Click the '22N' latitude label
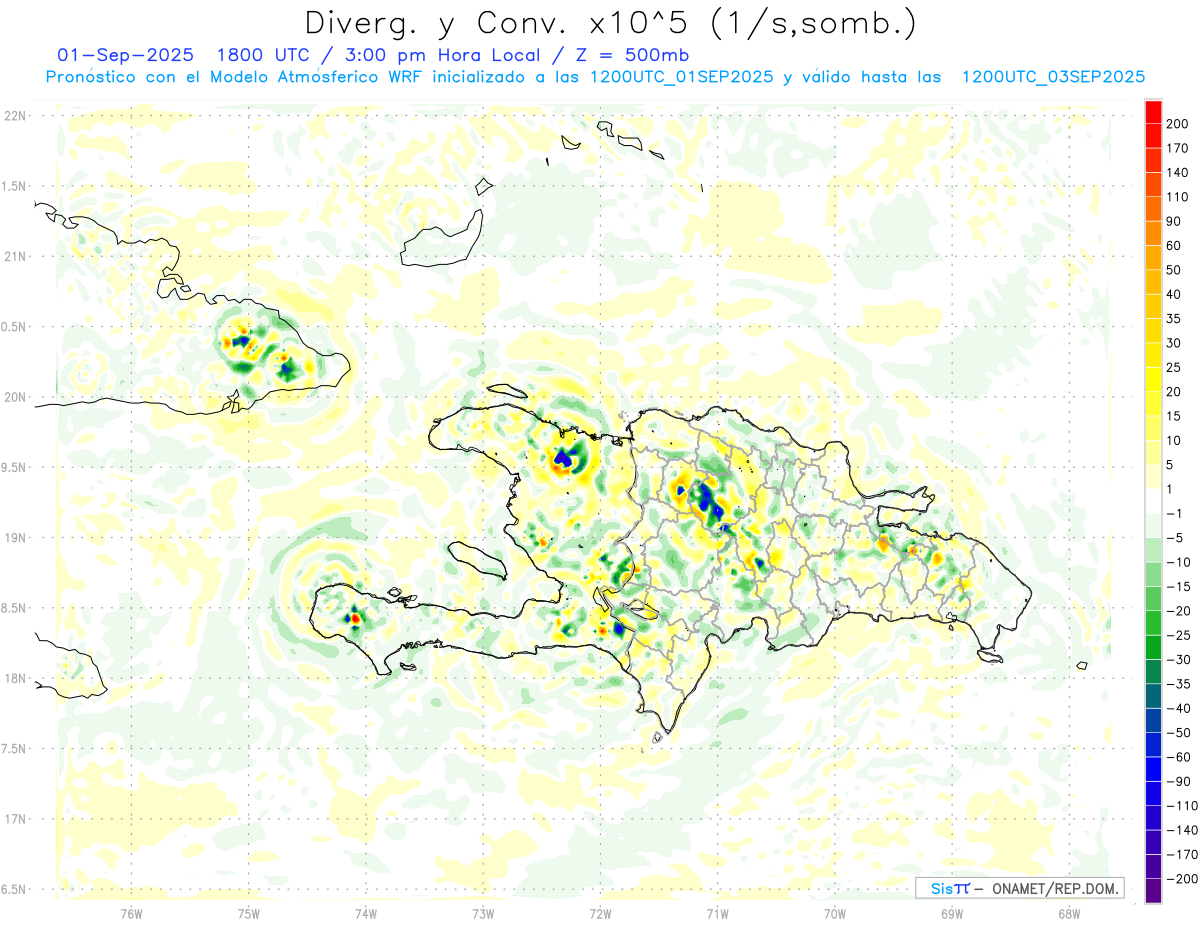Viewport: 1200px width, 927px height. point(14,116)
